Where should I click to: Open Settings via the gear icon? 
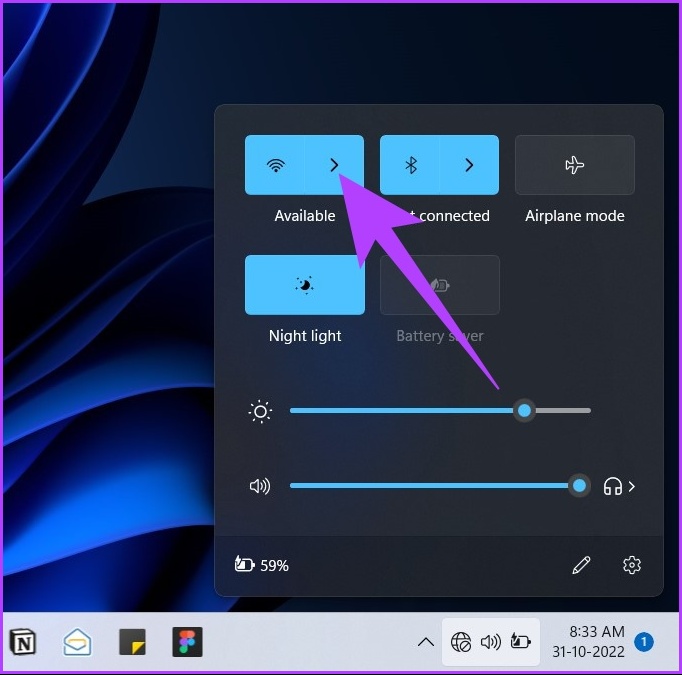(631, 565)
